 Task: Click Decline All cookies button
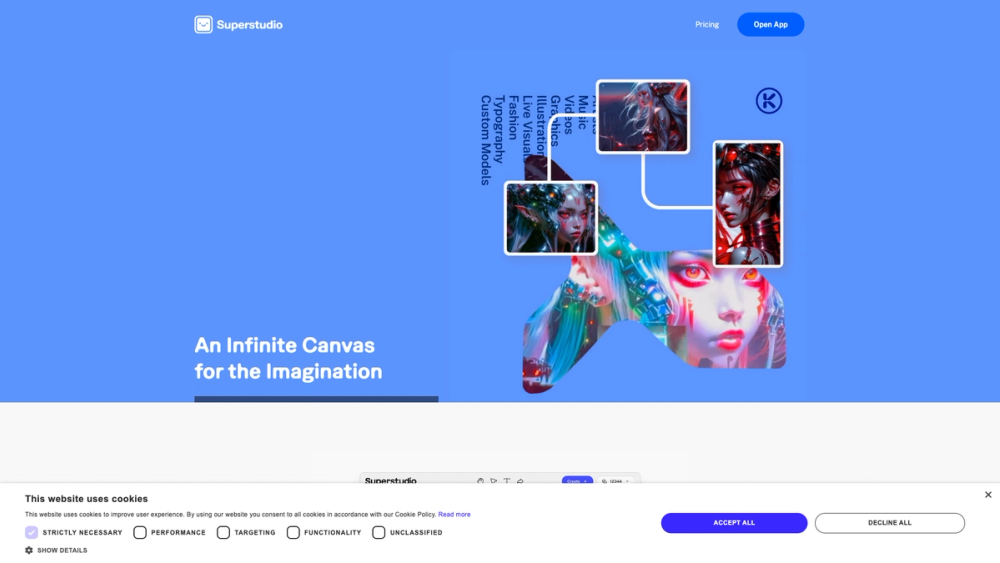[x=890, y=523]
